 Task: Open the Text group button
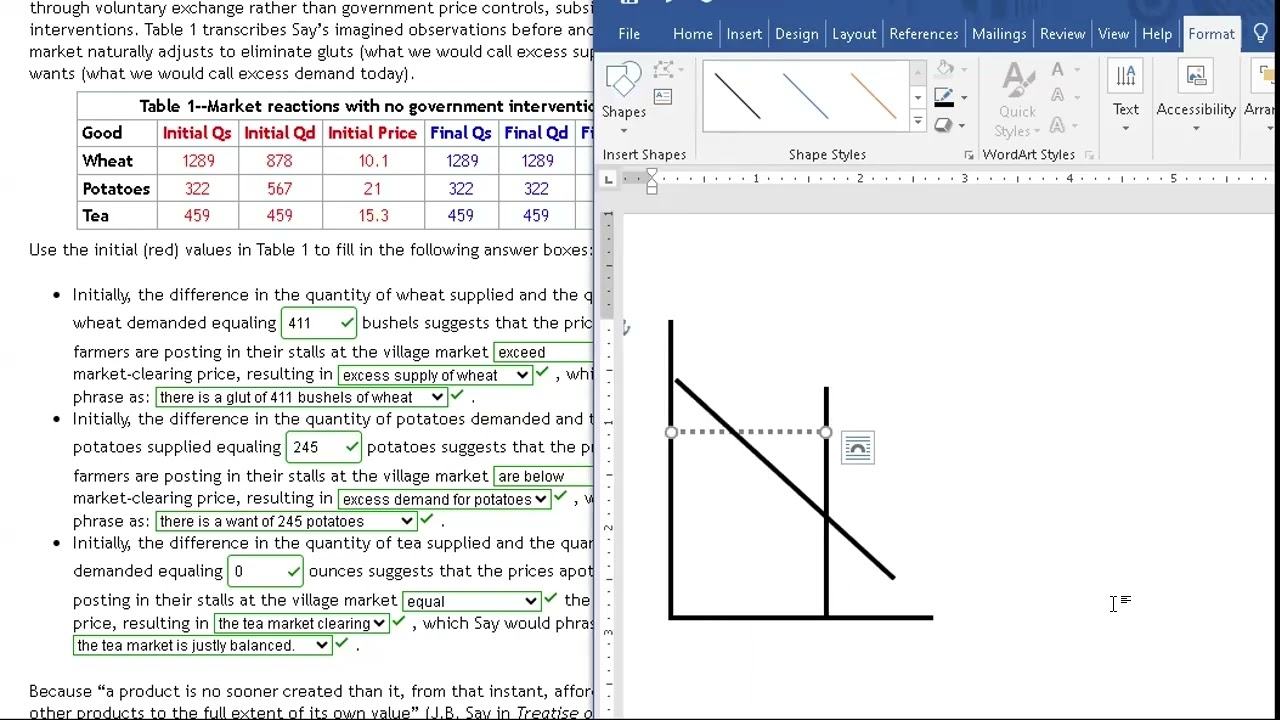pyautogui.click(x=1126, y=97)
